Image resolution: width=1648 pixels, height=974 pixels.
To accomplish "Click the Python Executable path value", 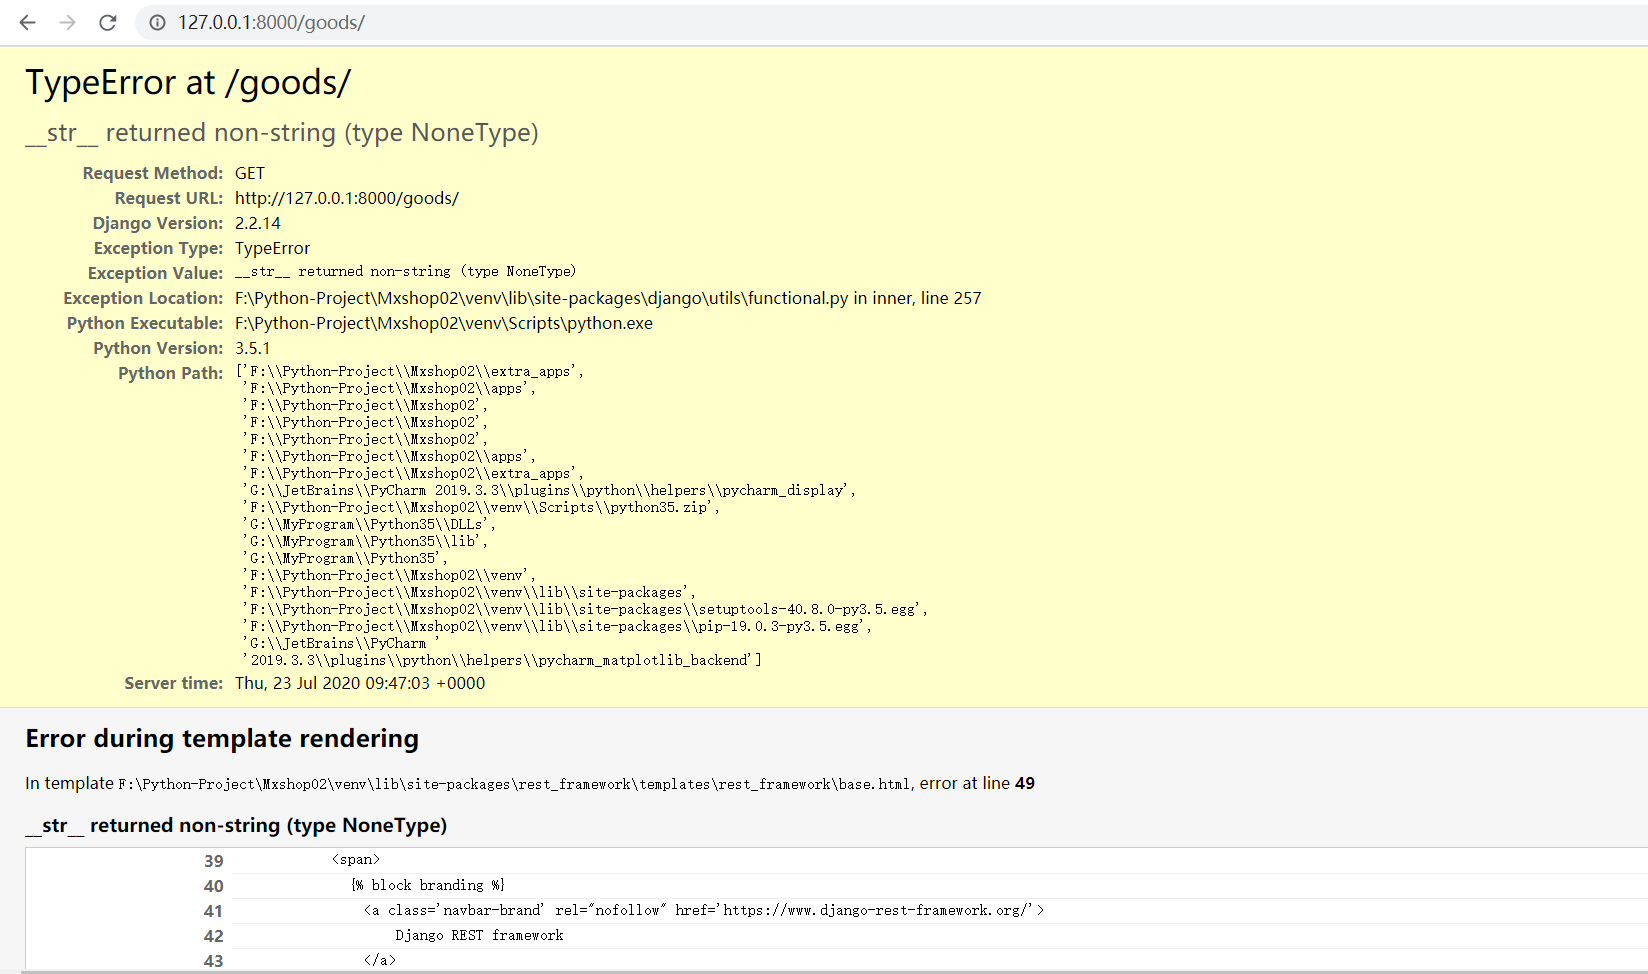I will pos(443,323).
